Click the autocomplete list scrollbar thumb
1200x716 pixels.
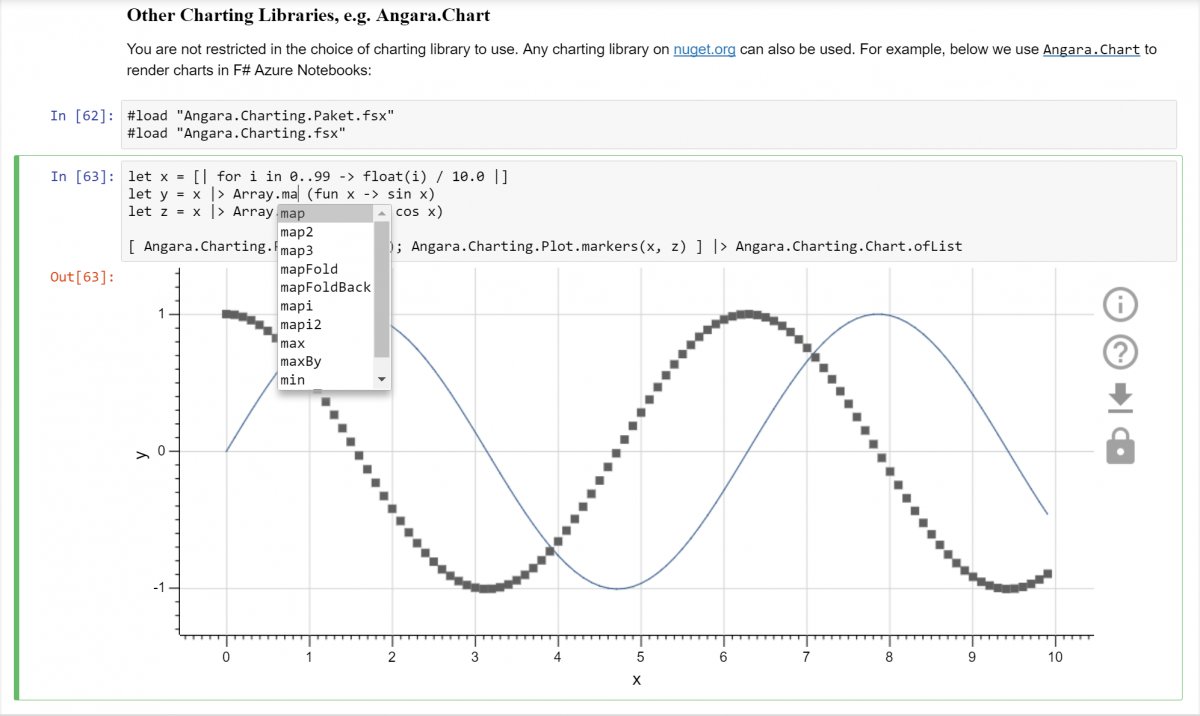tap(381, 289)
